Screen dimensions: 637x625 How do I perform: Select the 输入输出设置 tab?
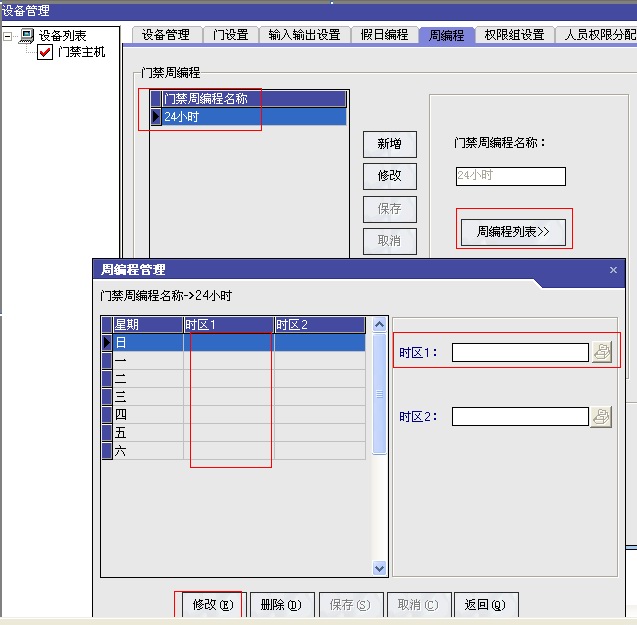(304, 35)
